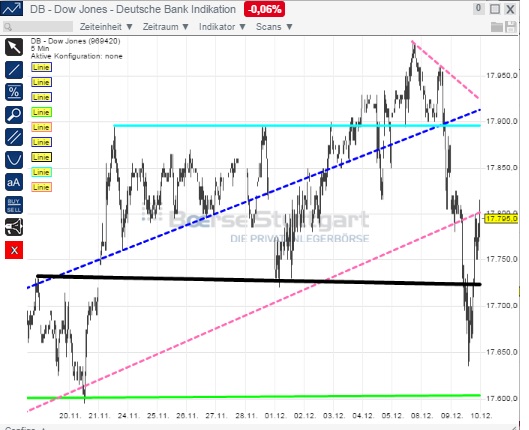Select the eighth cyan-bordered Linie label
Viewport: 529px width, 430px height.
point(41,172)
